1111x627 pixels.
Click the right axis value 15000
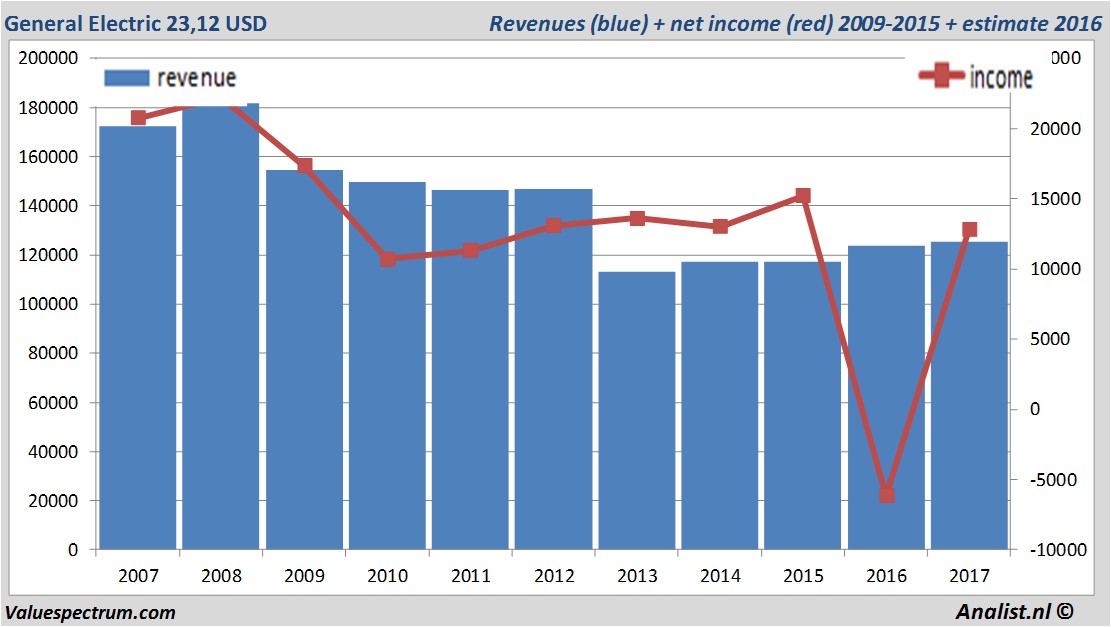pos(1055,199)
